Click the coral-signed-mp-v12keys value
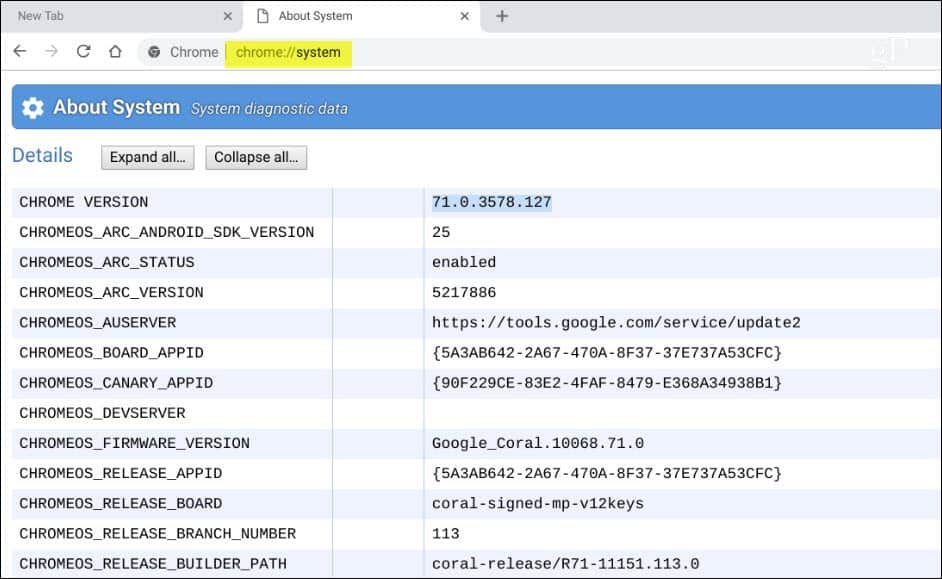The height and width of the screenshot is (579, 942). click(538, 503)
